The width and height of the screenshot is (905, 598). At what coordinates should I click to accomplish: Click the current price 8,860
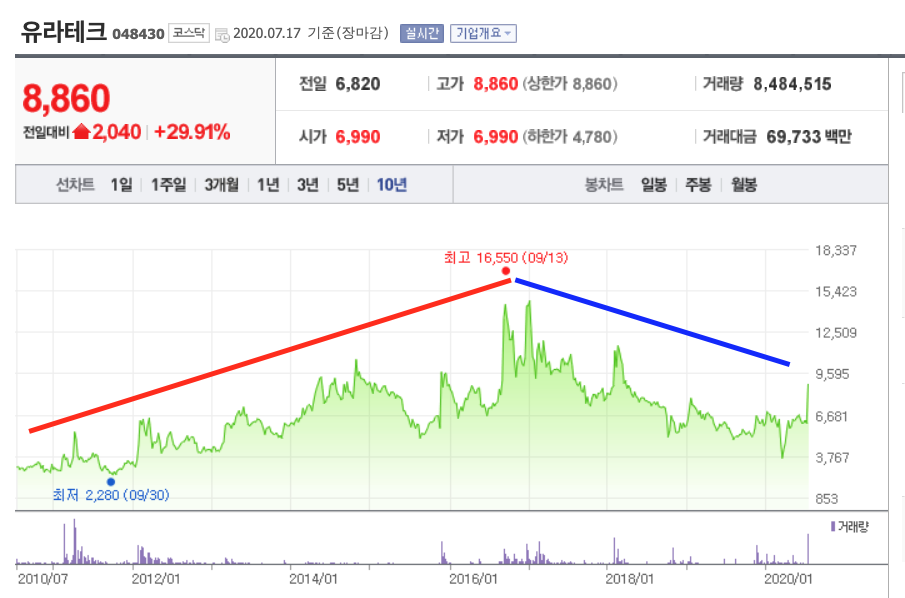pyautogui.click(x=66, y=98)
